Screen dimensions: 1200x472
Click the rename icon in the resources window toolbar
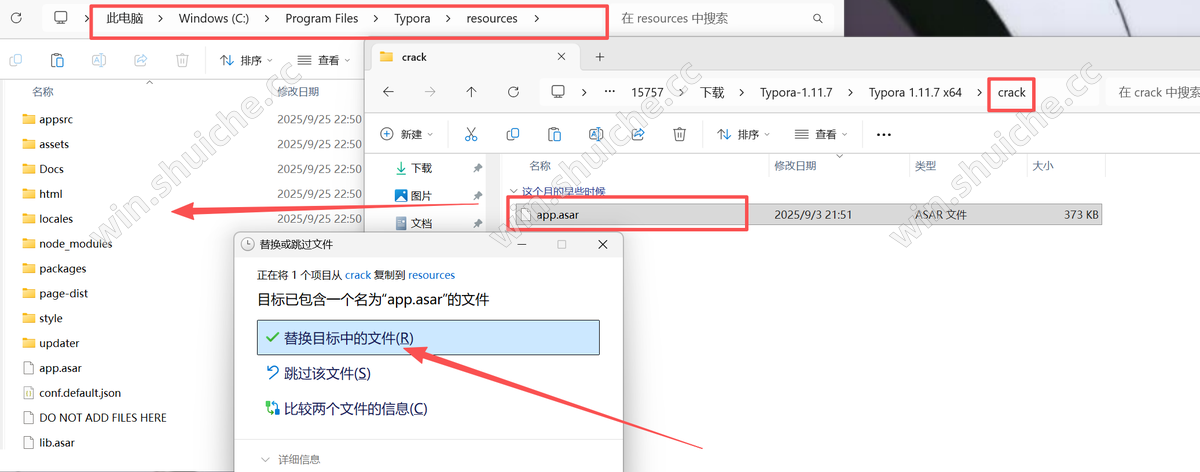[99, 60]
